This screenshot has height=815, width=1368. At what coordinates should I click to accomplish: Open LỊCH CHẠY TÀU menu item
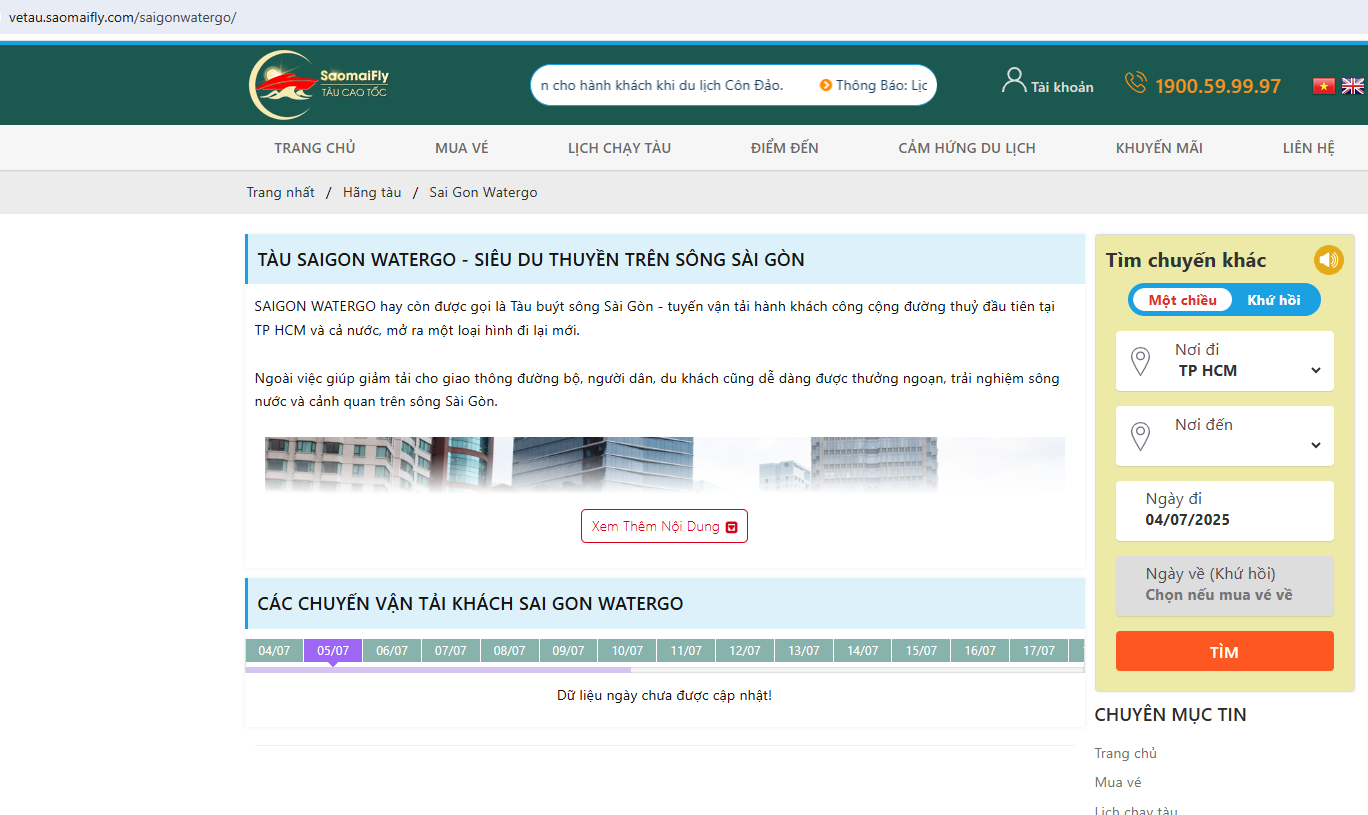tap(620, 148)
